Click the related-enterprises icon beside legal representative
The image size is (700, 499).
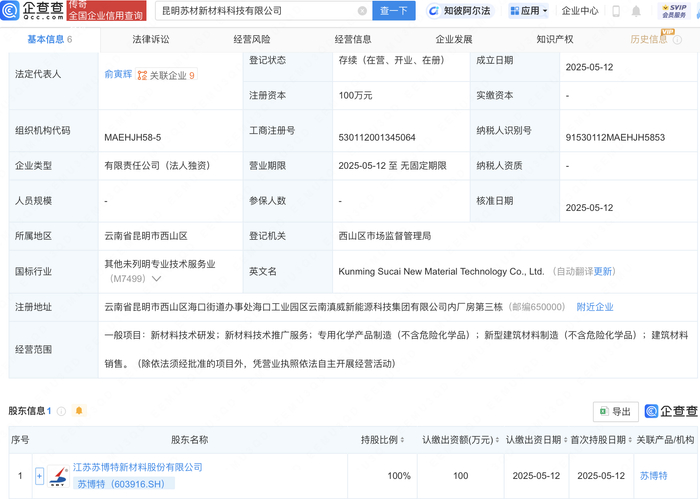[142, 75]
